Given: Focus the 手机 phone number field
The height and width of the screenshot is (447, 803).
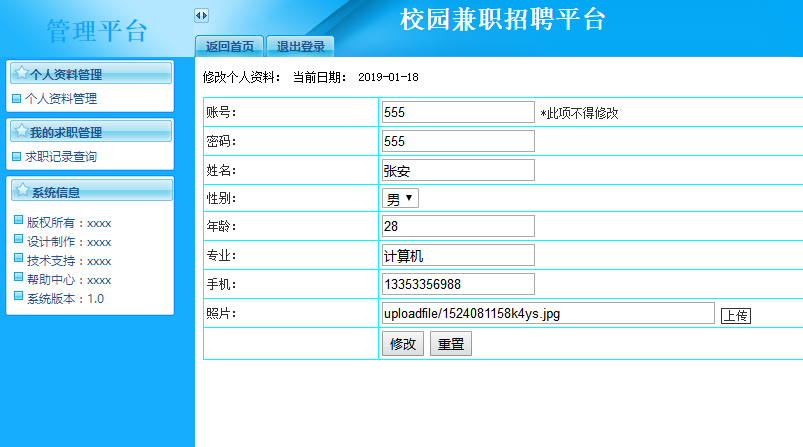Looking at the screenshot, I should pyautogui.click(x=458, y=284).
